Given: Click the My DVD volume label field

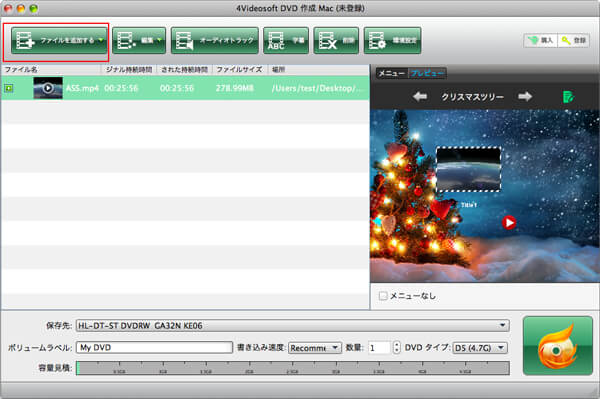Looking at the screenshot, I should tap(154, 347).
